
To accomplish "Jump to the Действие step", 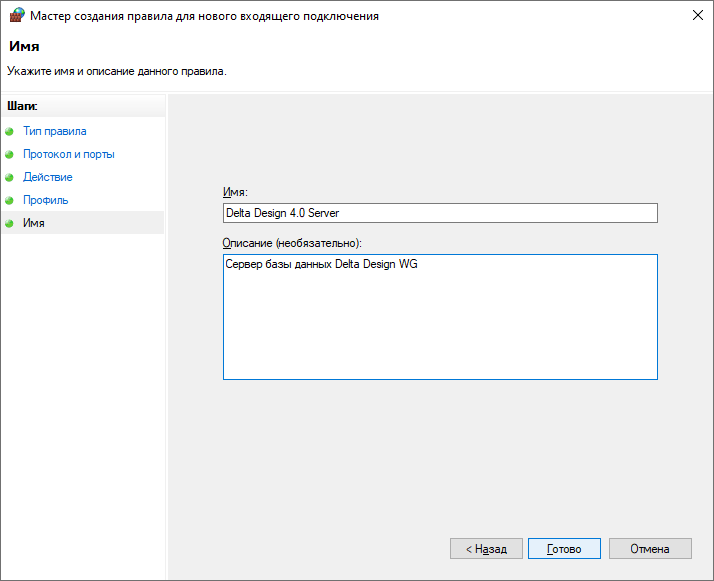I will click(47, 177).
